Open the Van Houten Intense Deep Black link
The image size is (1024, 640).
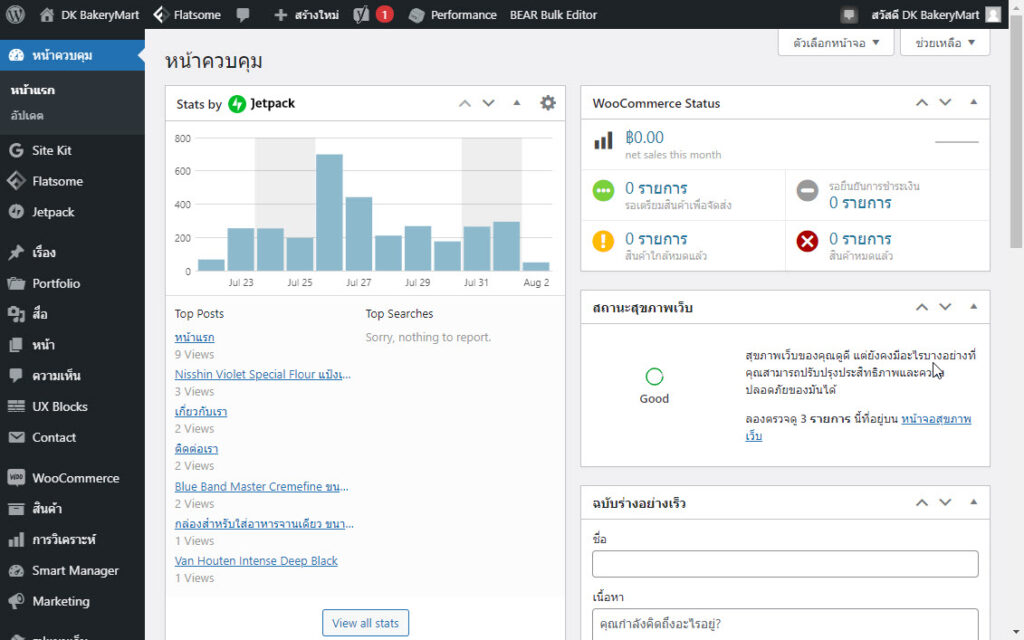pyautogui.click(x=256, y=561)
